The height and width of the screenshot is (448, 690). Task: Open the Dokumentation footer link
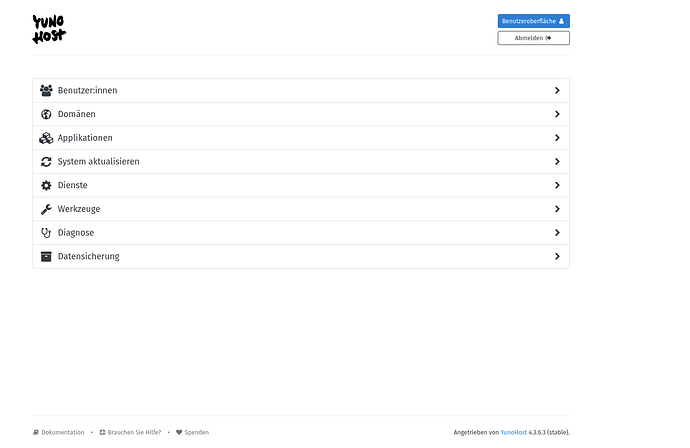[x=62, y=432]
